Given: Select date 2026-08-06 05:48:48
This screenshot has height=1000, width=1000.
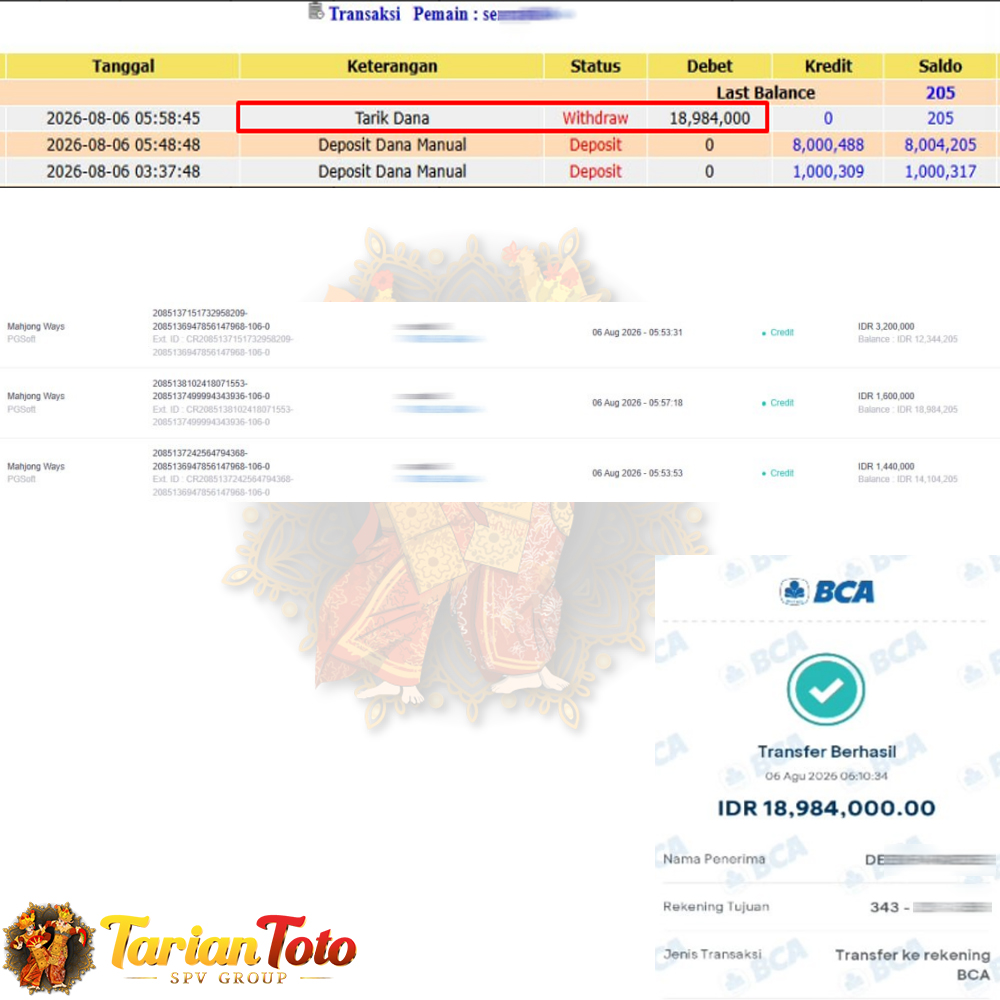Looking at the screenshot, I should point(123,145).
